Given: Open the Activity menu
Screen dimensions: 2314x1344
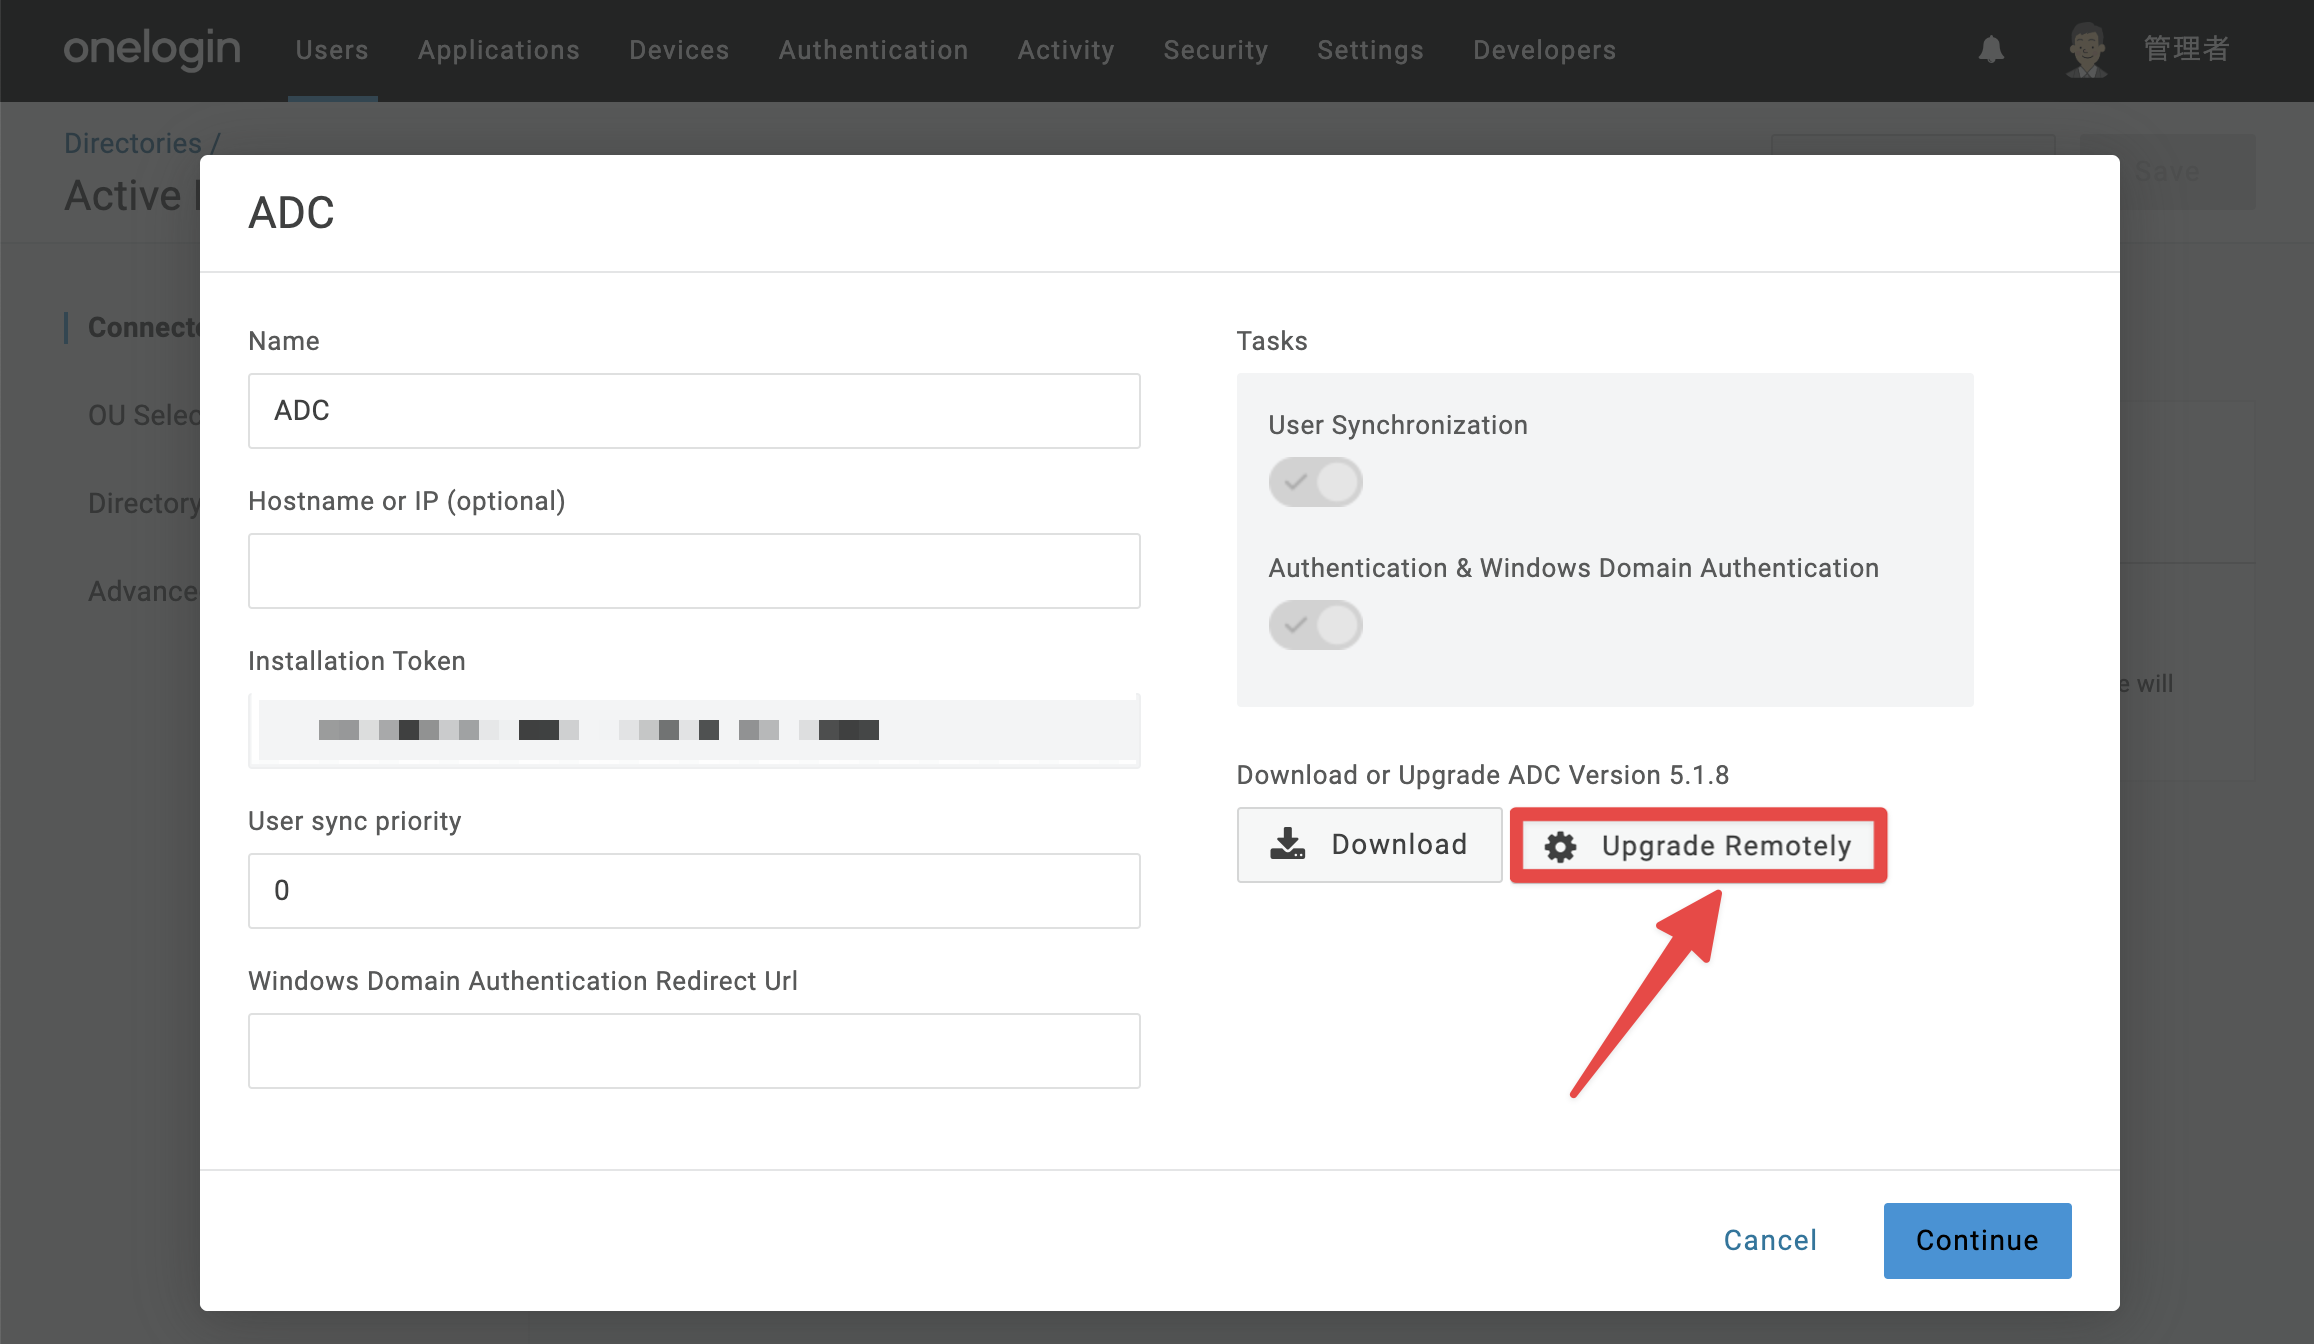Looking at the screenshot, I should [1066, 50].
